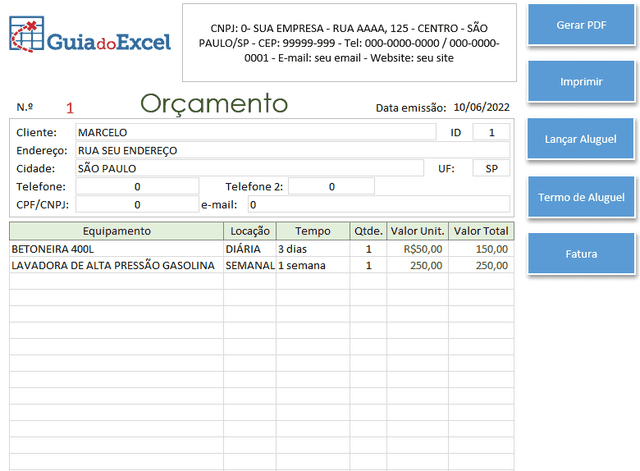
Task: Click the Telefone 2 input field
Action: click(x=331, y=186)
